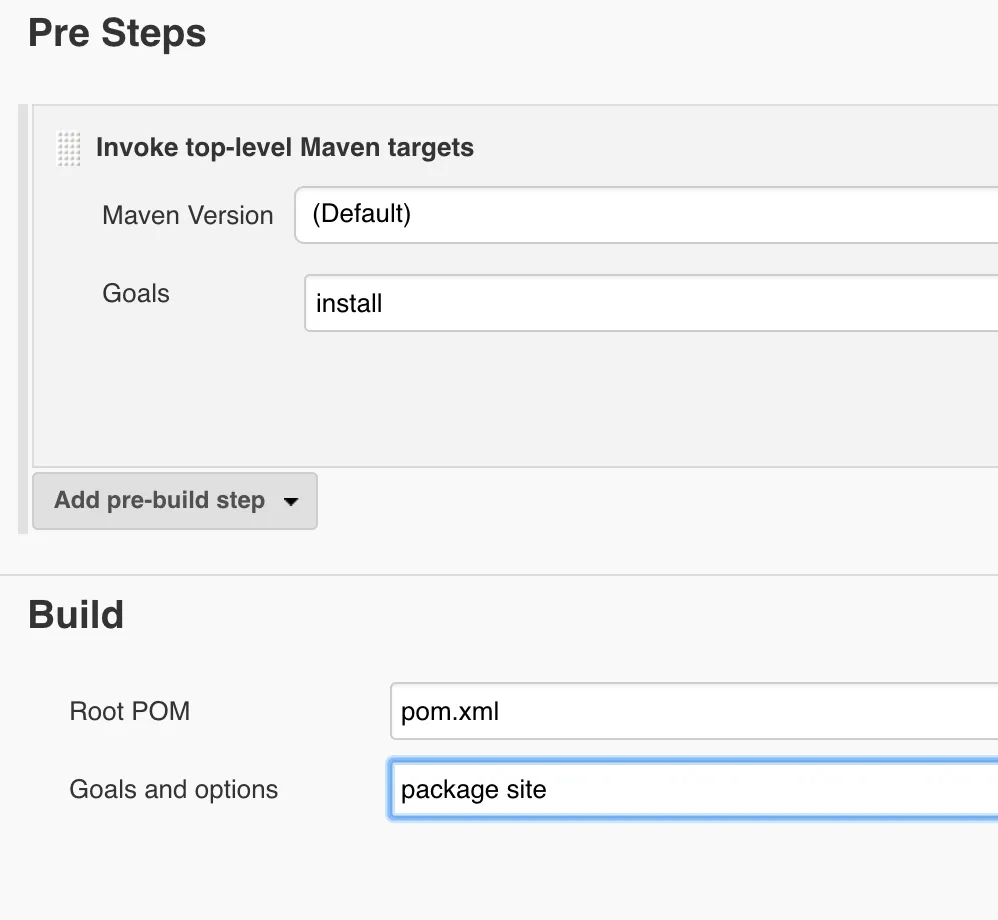This screenshot has height=920, width=998.
Task: Select the "Invoke top-level Maven targets" title
Action: point(285,148)
